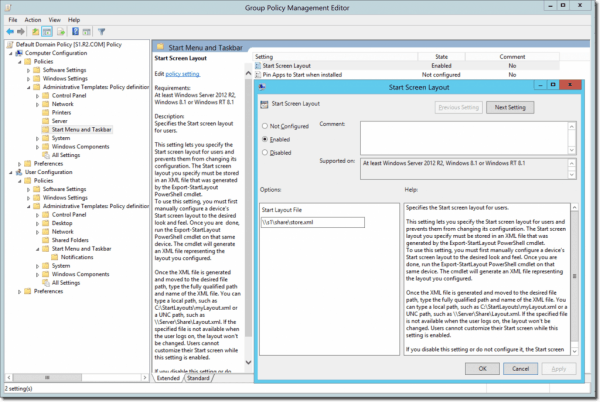The height and width of the screenshot is (402, 600).
Task: Click the Back arrow toolbar icon
Action: point(8,31)
